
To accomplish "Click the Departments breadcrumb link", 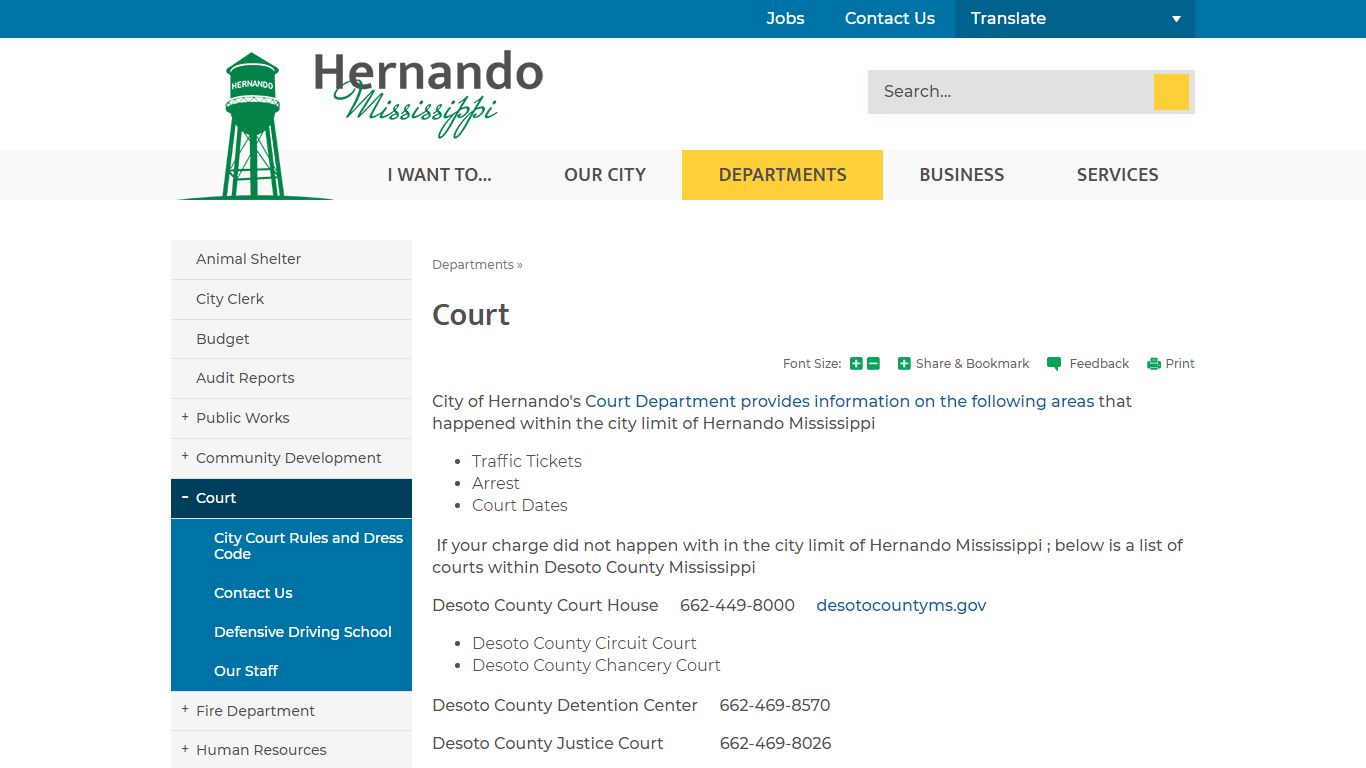I will tap(473, 265).
